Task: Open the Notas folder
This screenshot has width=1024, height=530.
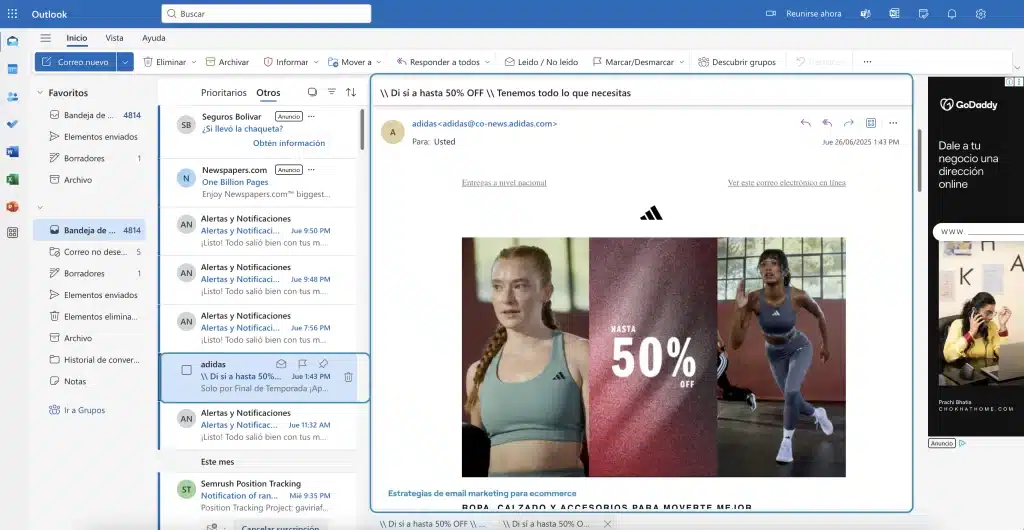Action: (89, 381)
